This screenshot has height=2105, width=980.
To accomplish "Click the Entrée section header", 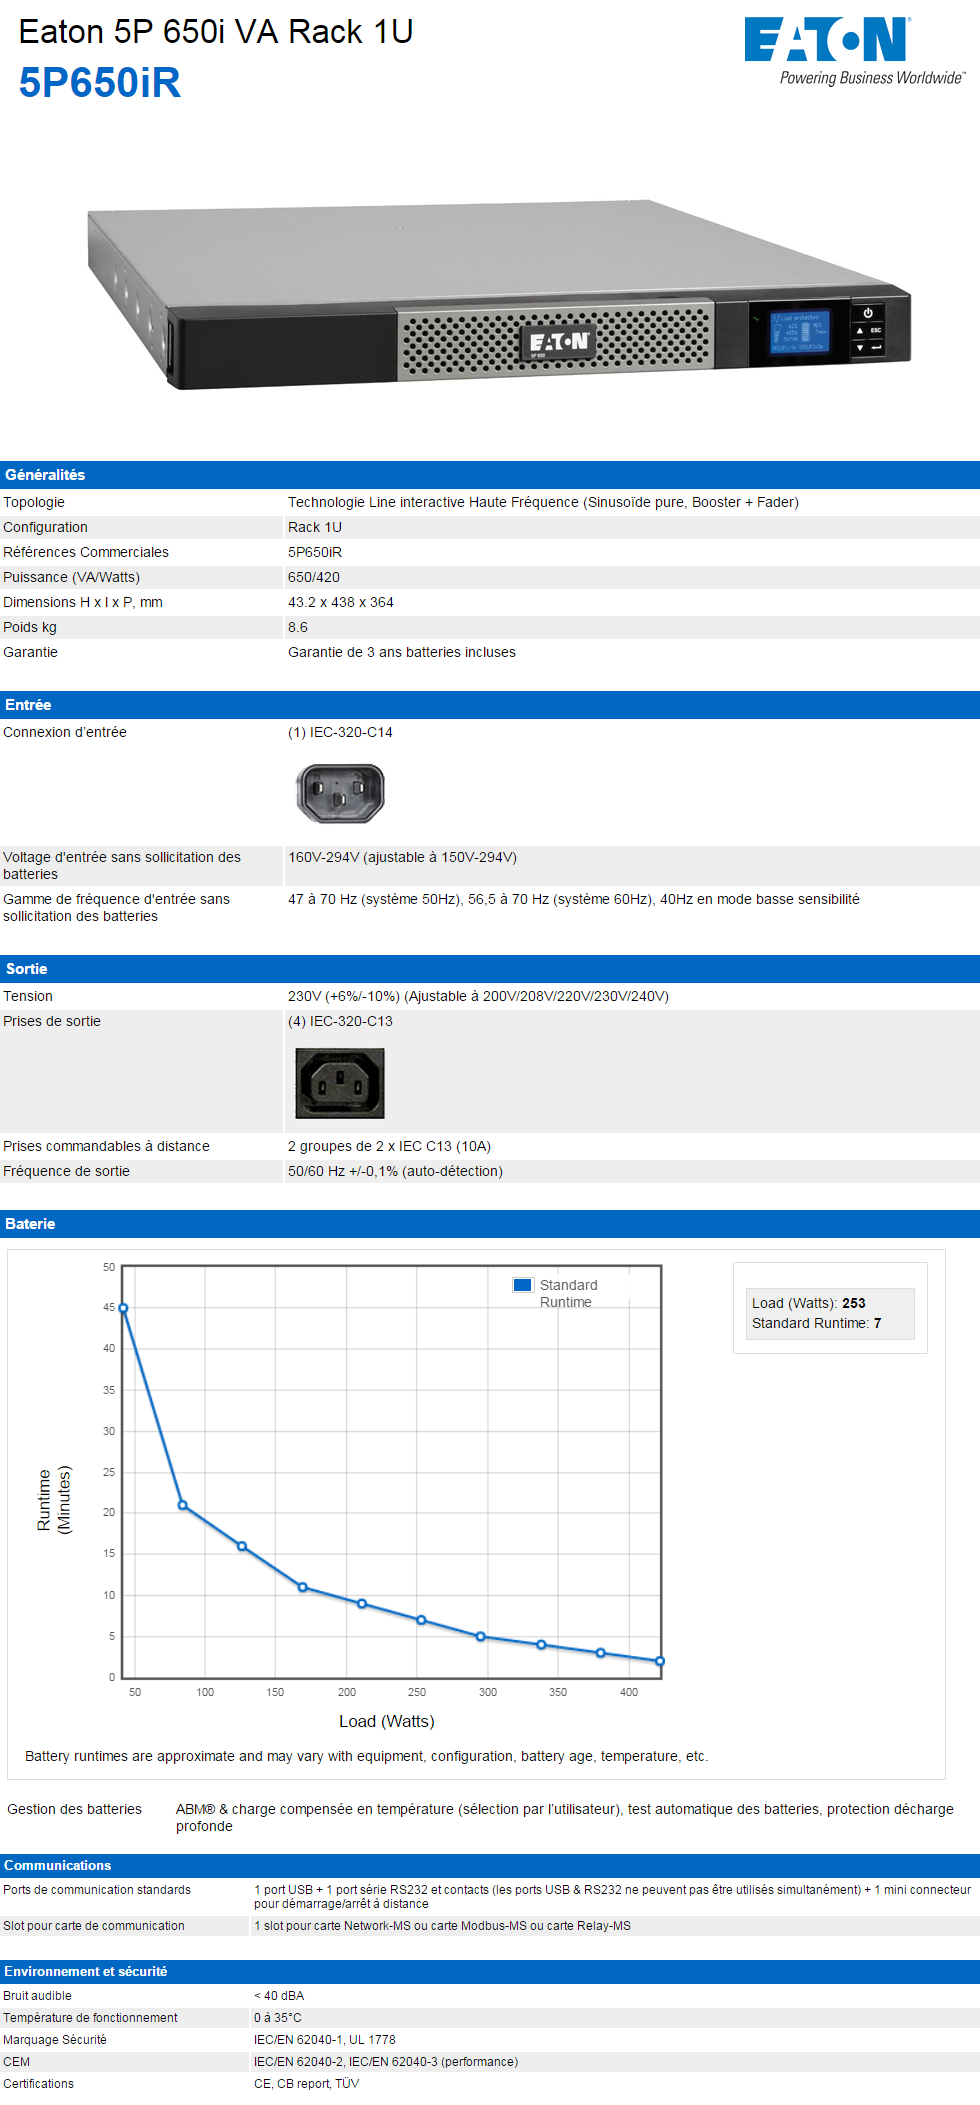I will coord(490,705).
